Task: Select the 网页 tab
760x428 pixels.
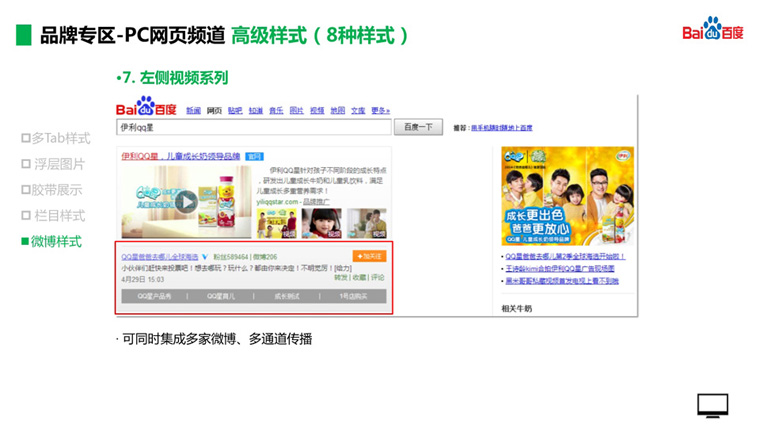Action: [x=214, y=111]
